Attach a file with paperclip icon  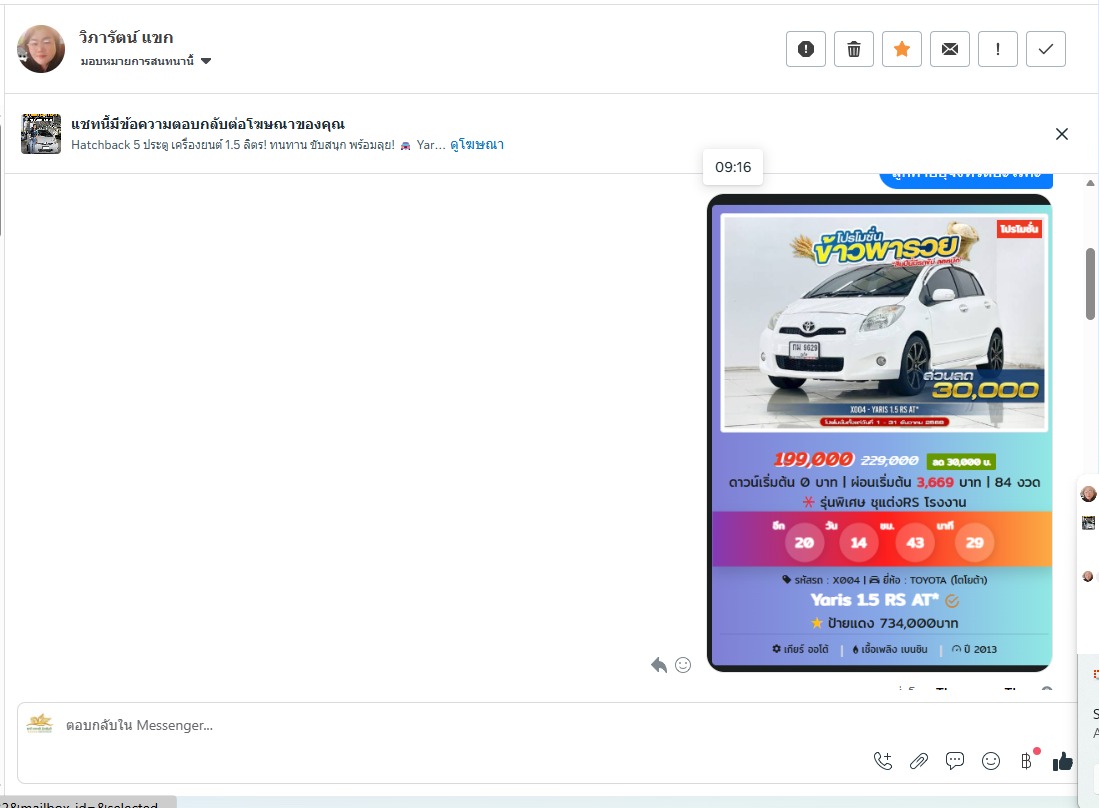[919, 761]
